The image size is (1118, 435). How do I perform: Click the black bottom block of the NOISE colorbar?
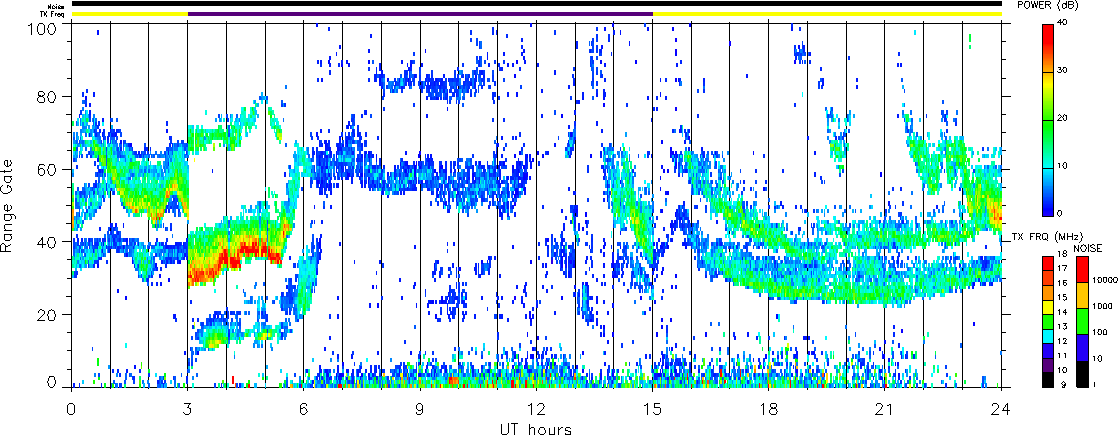pyautogui.click(x=1083, y=374)
